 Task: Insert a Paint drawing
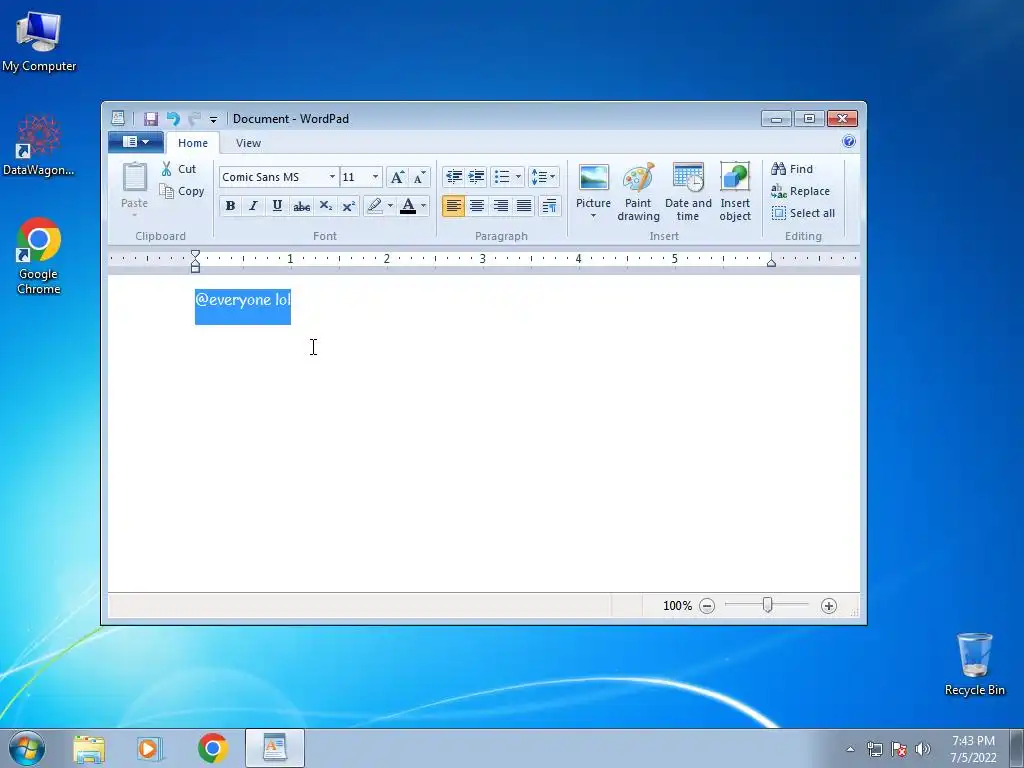(638, 192)
